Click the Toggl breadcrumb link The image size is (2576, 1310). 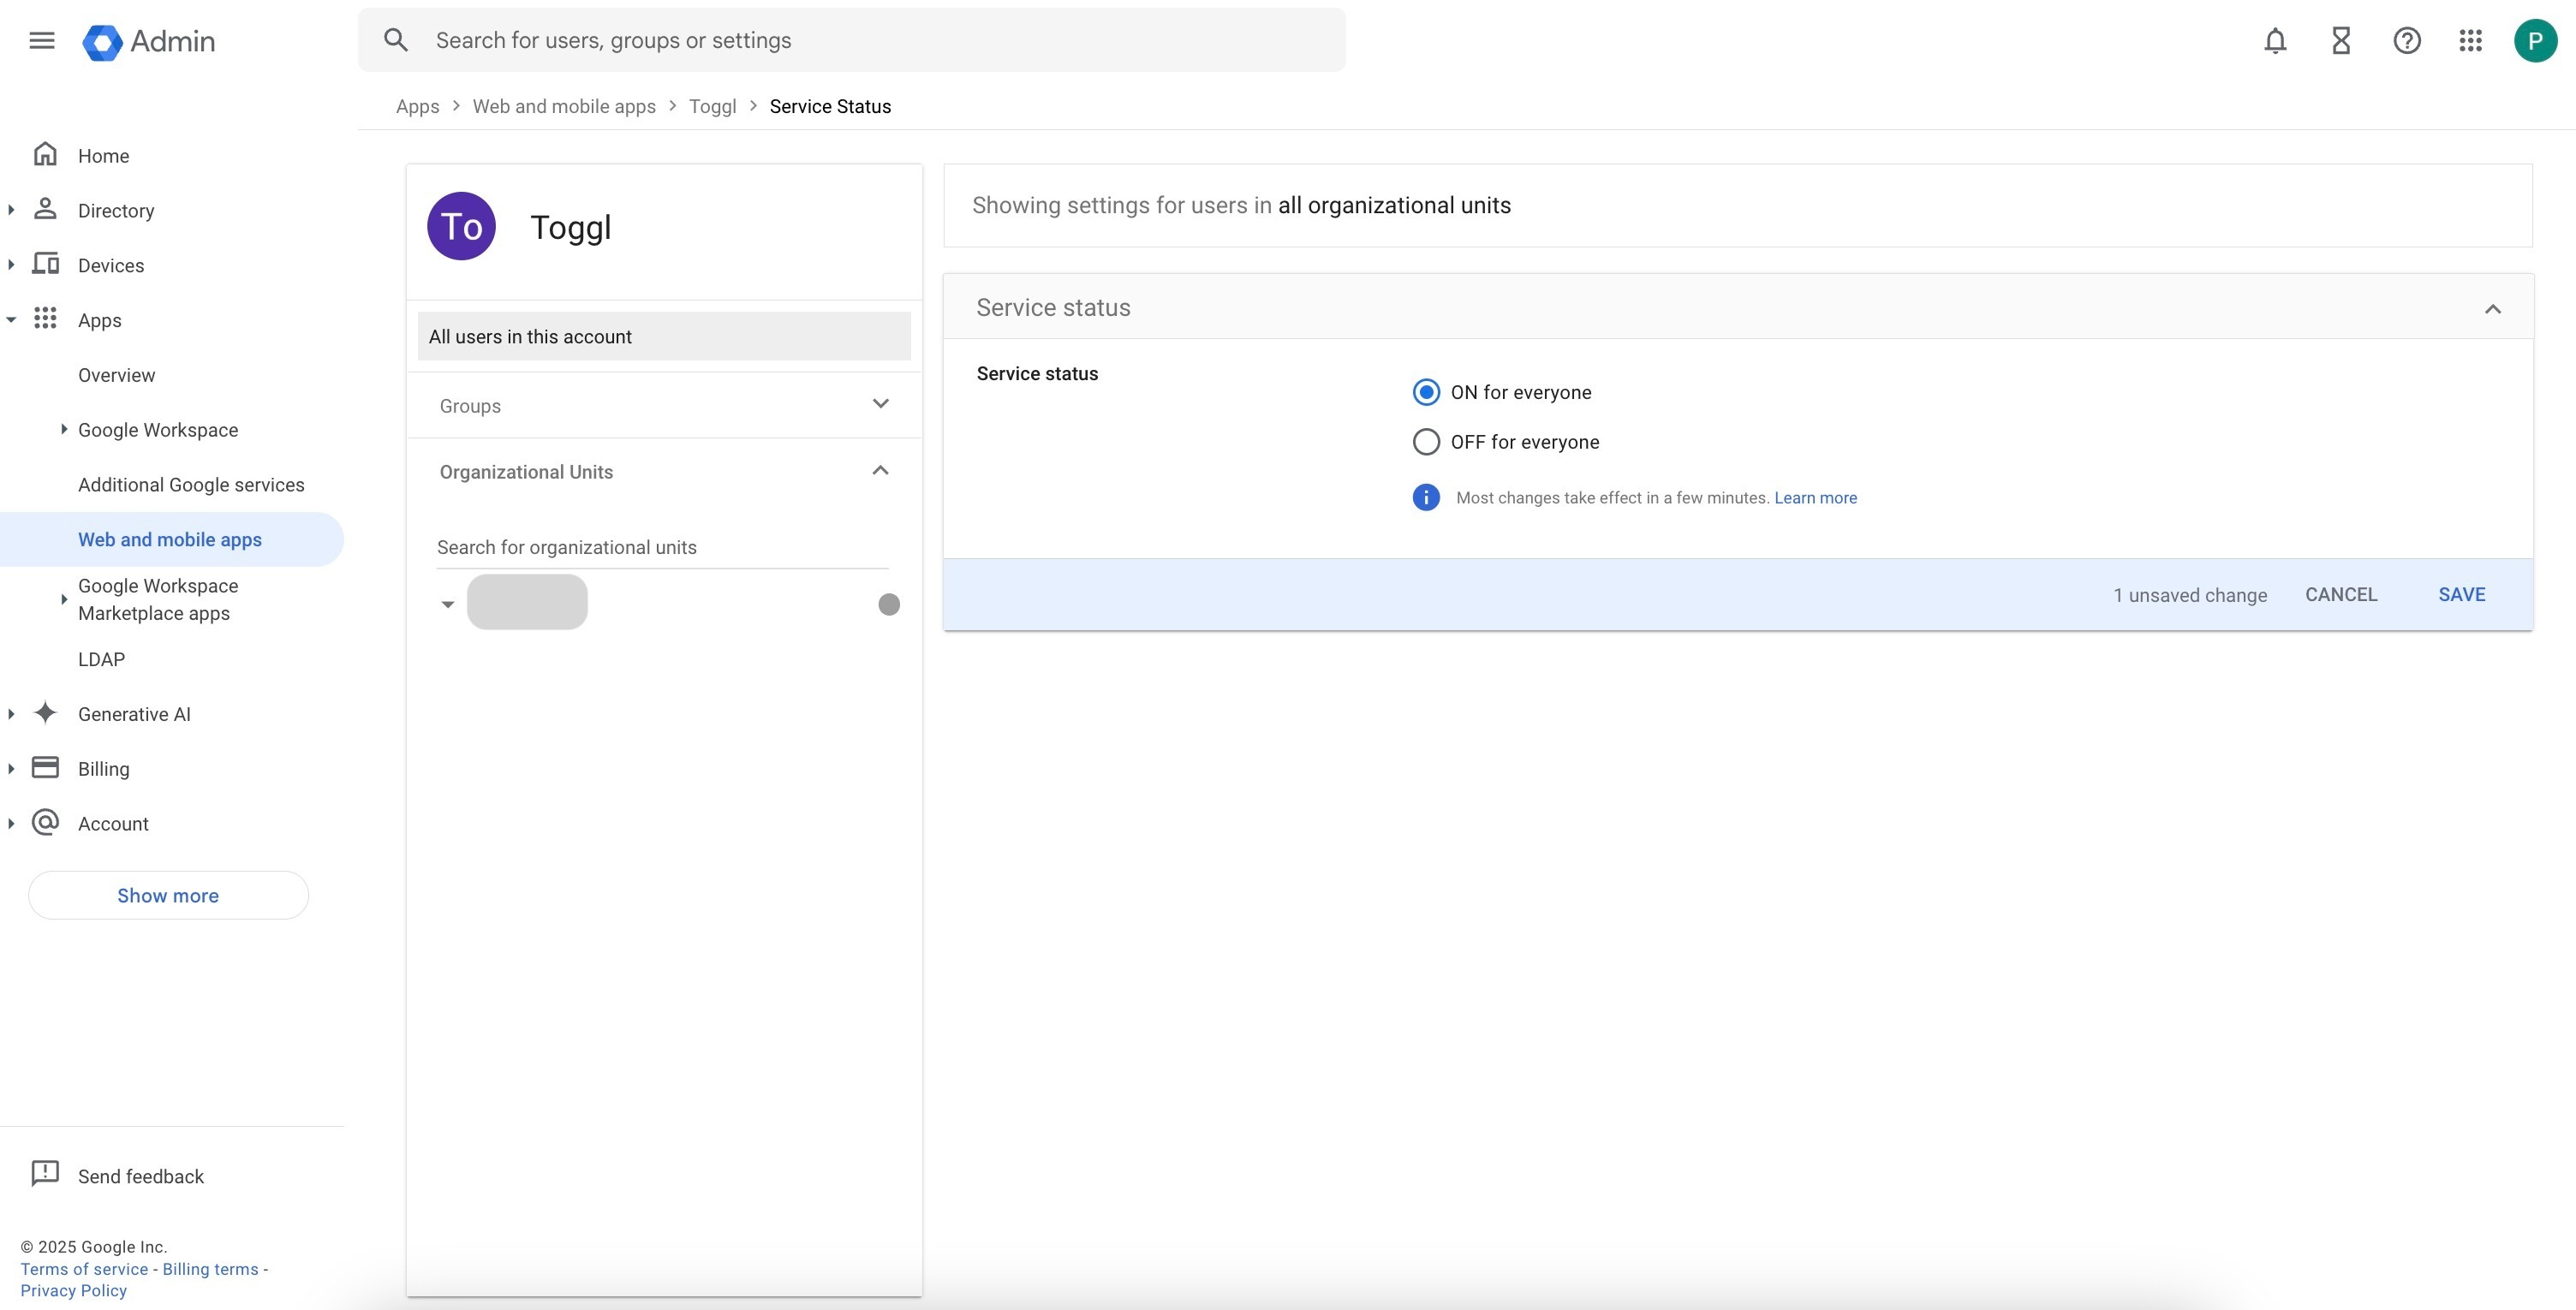tap(712, 107)
